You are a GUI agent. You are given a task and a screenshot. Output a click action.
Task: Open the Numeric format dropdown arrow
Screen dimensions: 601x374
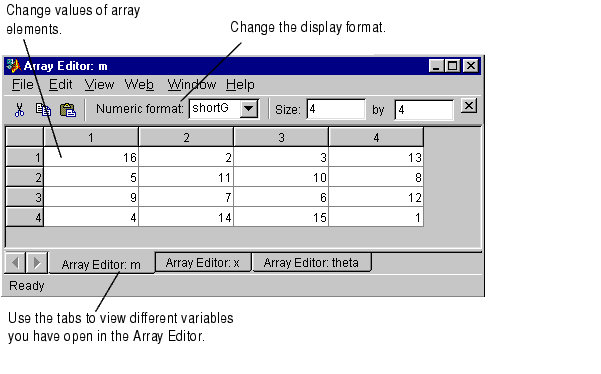(x=249, y=108)
